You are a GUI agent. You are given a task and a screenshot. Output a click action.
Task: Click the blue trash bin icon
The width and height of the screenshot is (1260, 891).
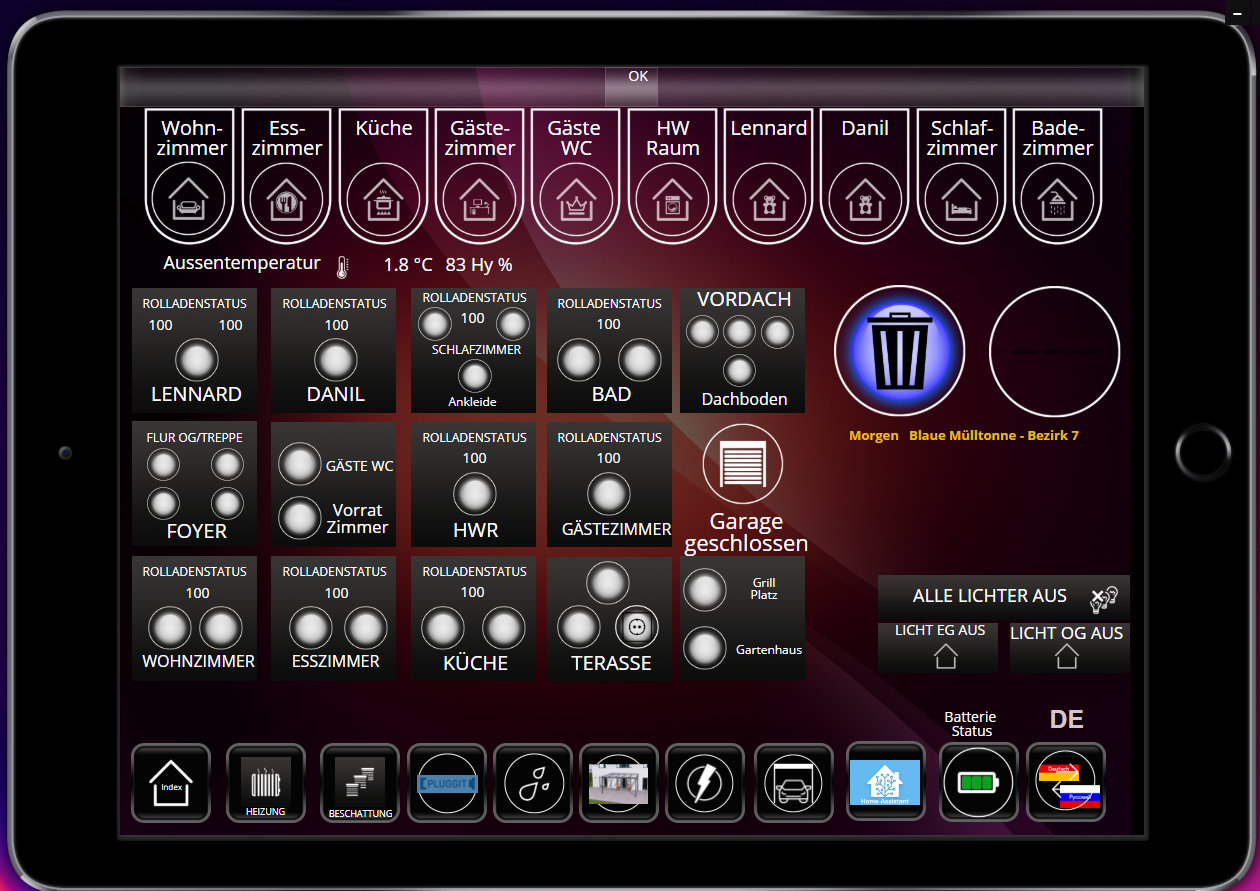click(899, 350)
